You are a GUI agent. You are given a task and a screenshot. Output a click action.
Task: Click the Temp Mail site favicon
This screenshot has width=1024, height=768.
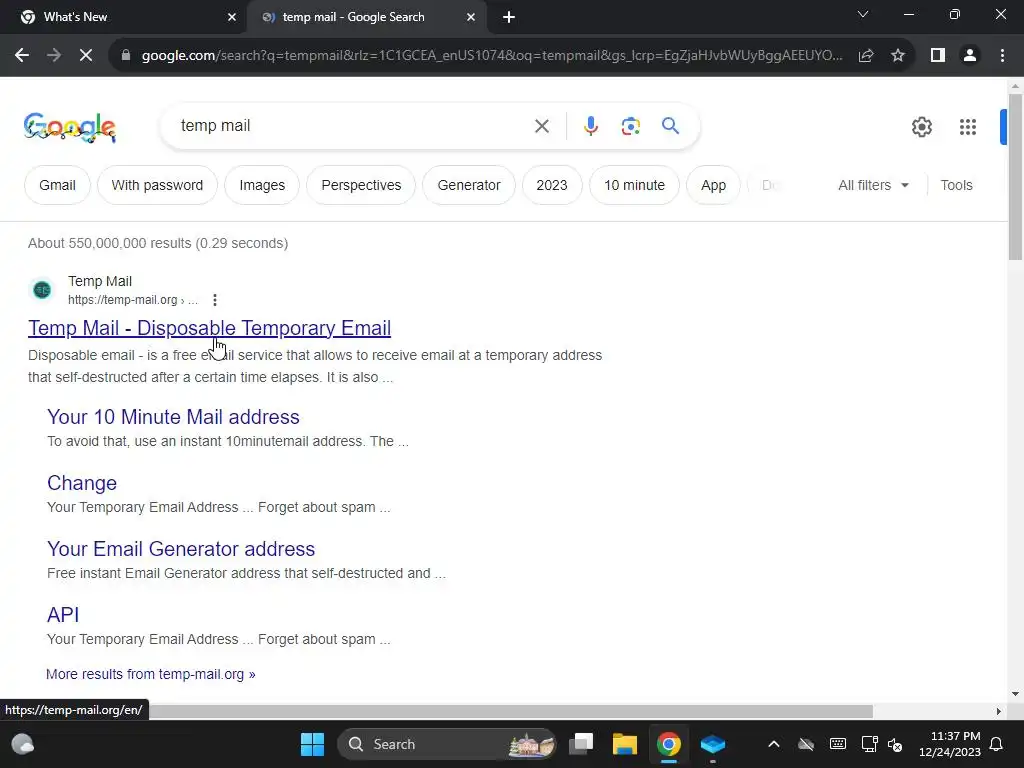[x=42, y=289]
